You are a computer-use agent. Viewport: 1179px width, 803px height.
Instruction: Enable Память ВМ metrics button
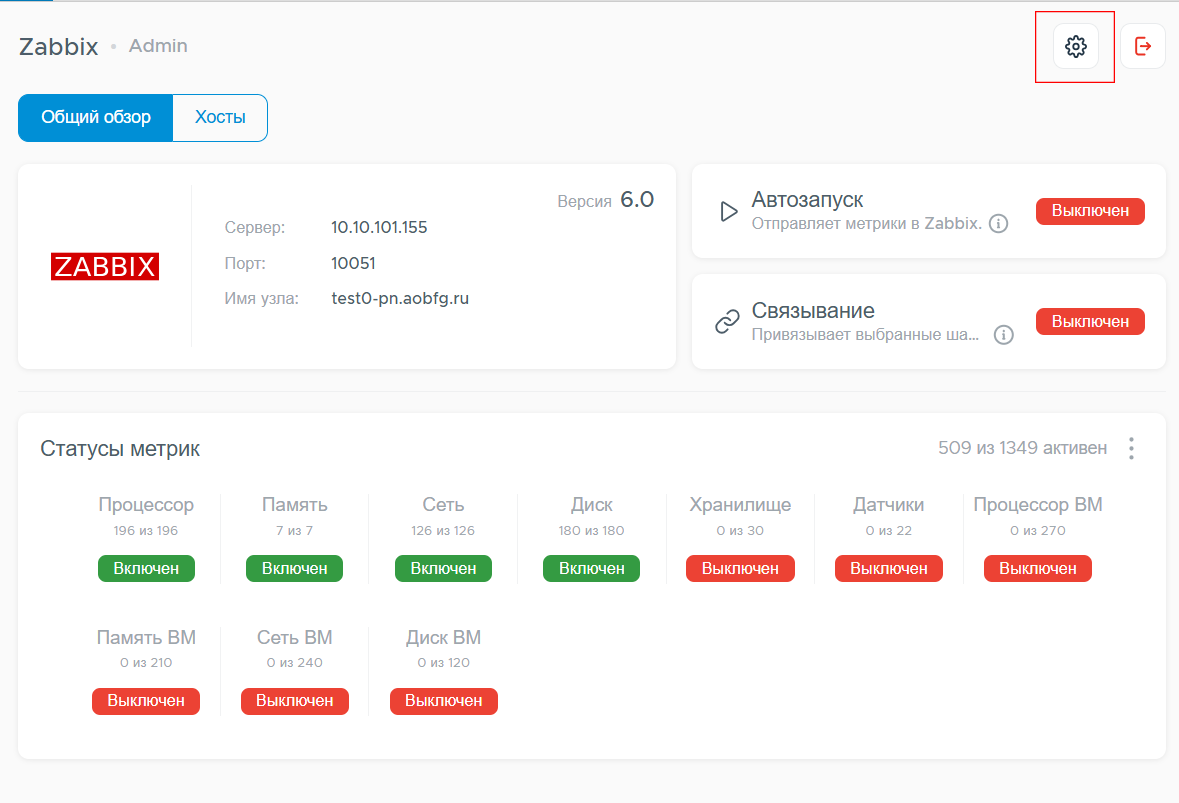point(146,701)
